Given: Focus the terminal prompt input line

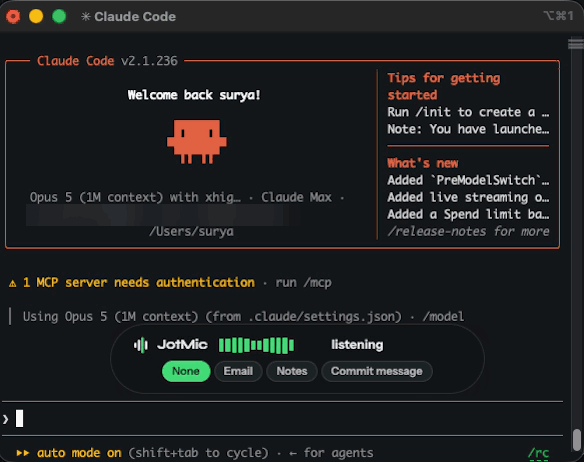Looking at the screenshot, I should tap(282, 418).
